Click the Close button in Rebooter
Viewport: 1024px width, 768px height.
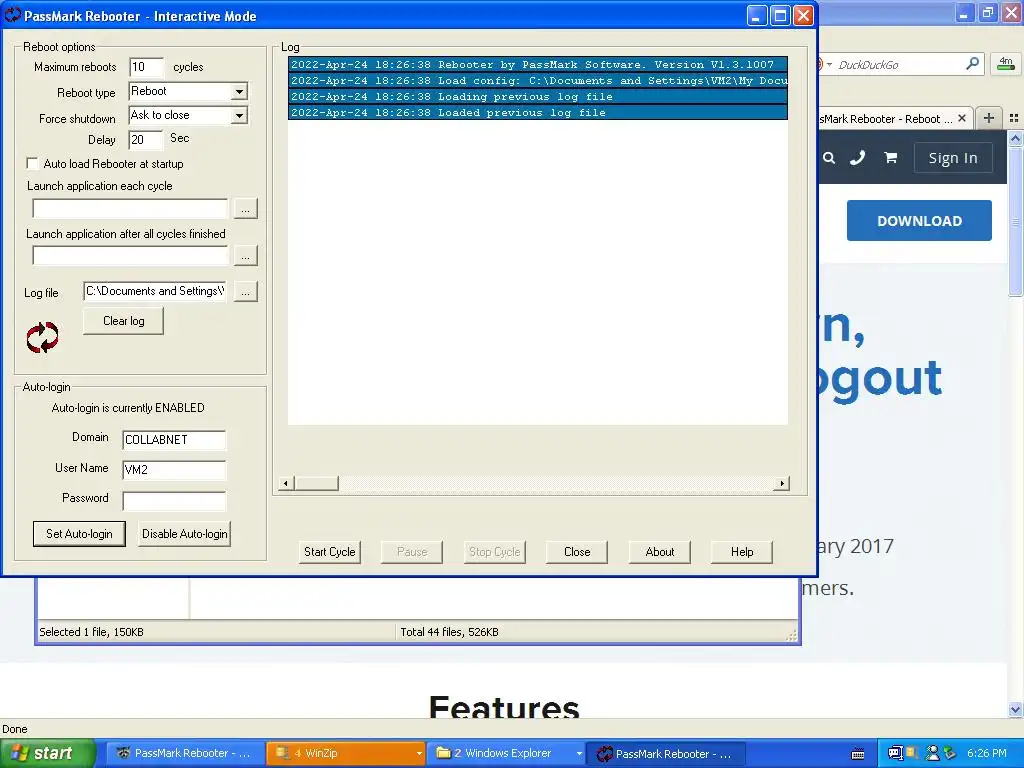tap(577, 552)
